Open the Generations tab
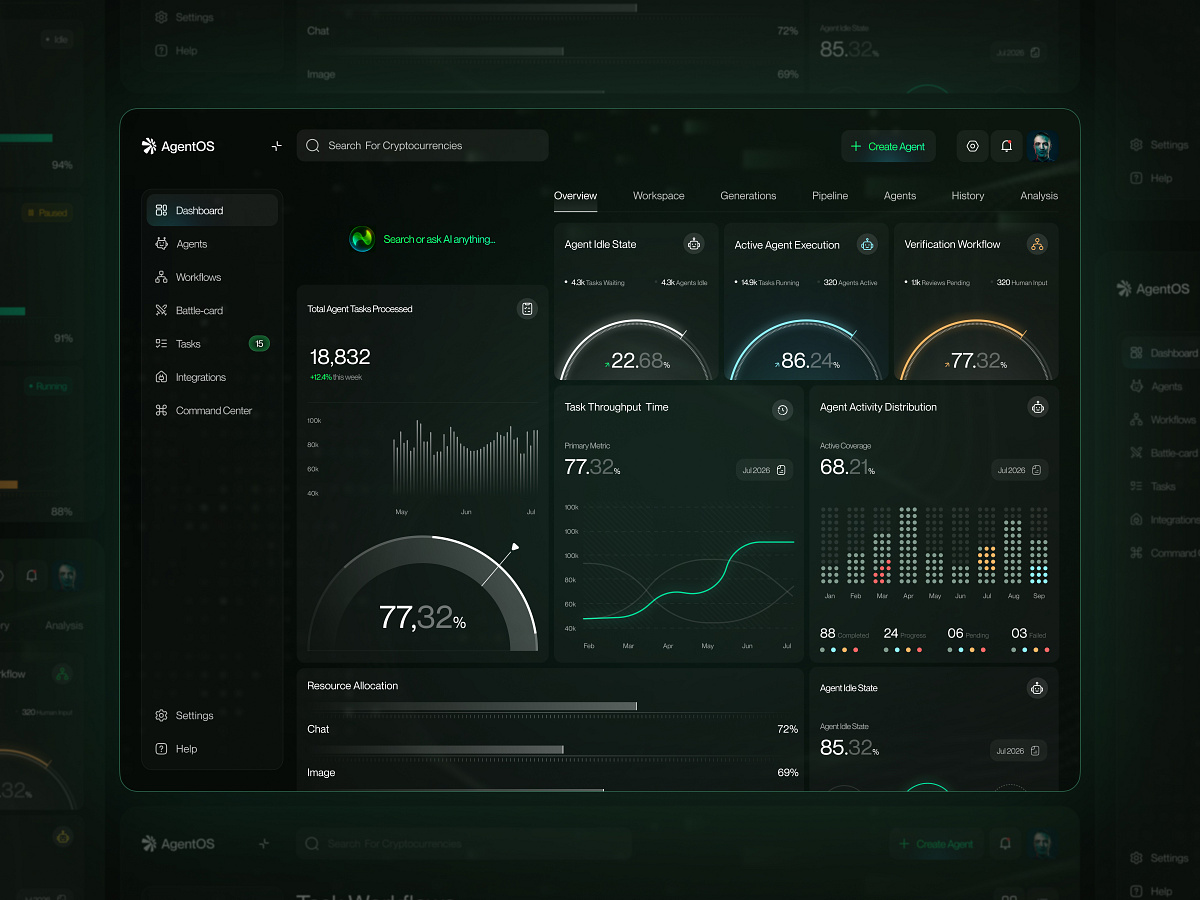Screen dimensions: 1200x900 tap(748, 196)
